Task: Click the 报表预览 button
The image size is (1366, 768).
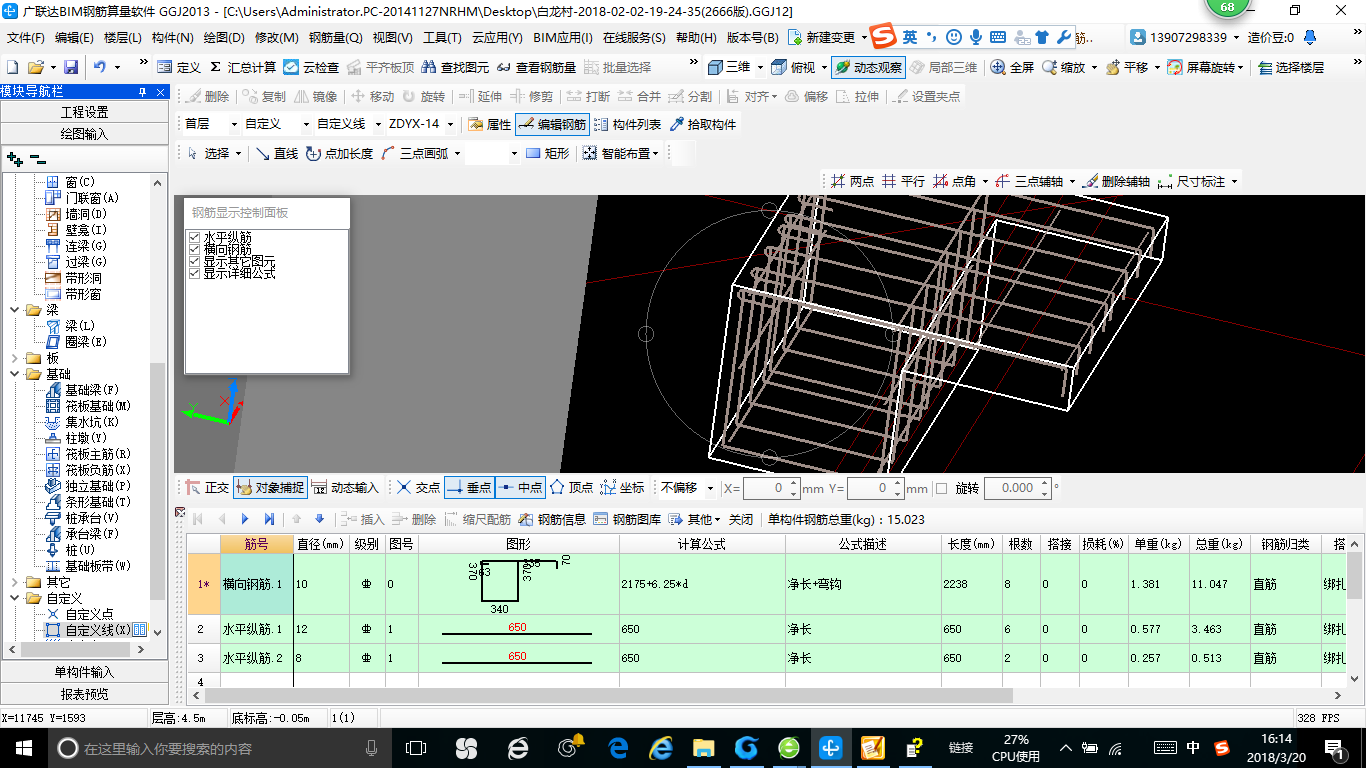Action: [x=85, y=693]
